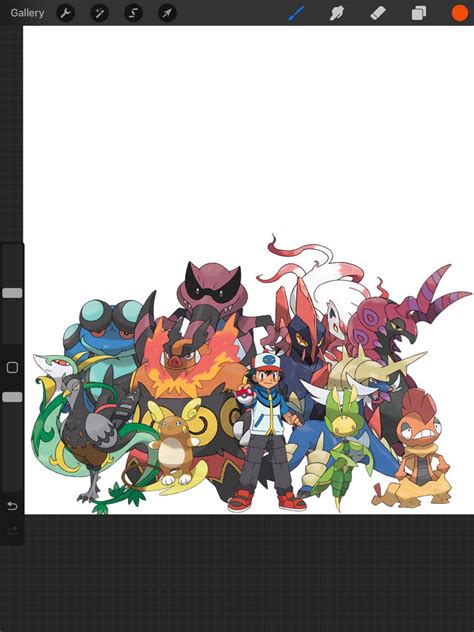
Task: Redo the action with the sidebar arrow
Action: click(12, 530)
